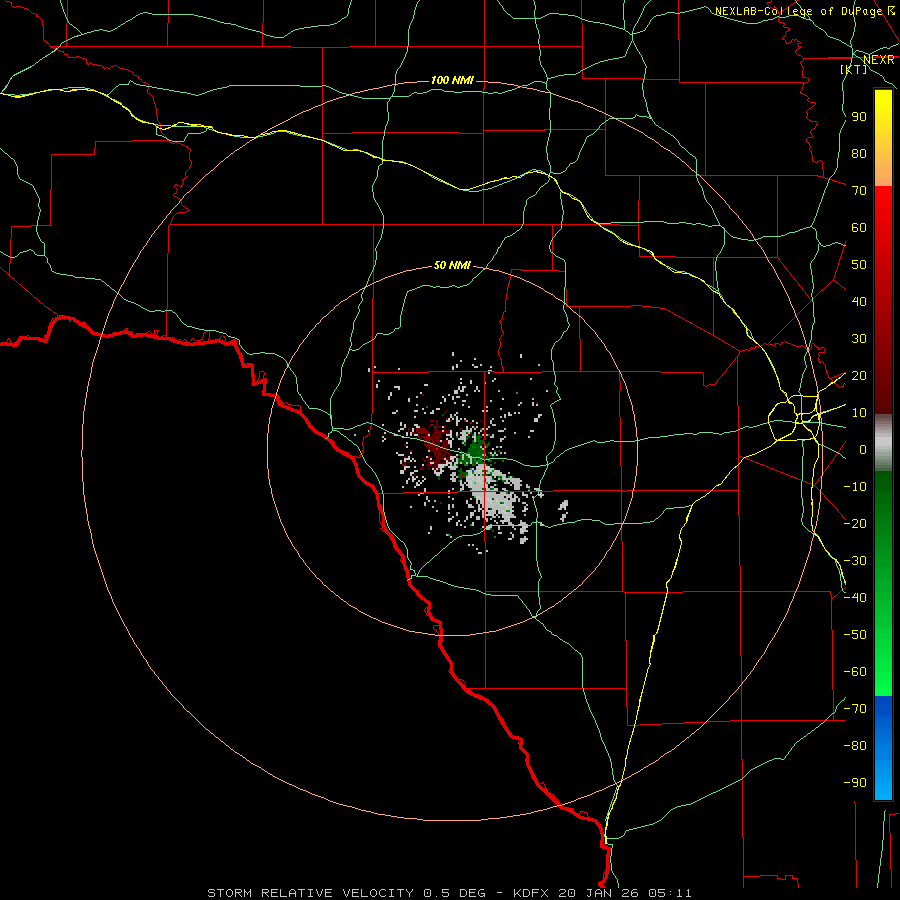This screenshot has width=900, height=900.
Task: Click the "0" value on the velocity scale
Action: 863,450
